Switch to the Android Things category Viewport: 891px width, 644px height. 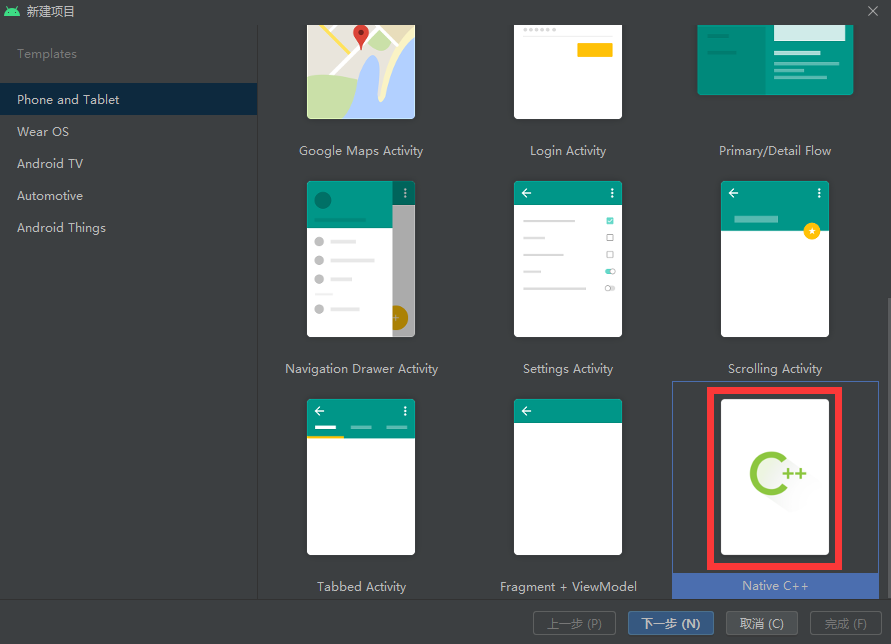61,227
